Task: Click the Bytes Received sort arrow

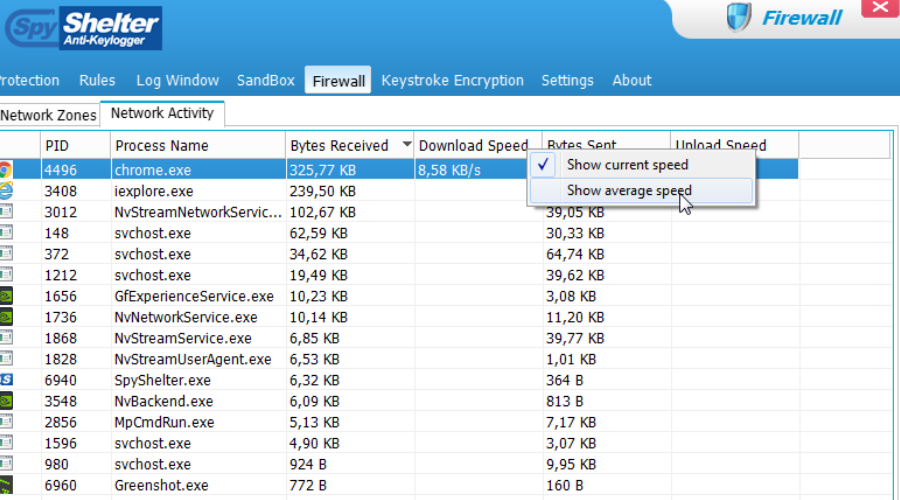Action: 407,144
